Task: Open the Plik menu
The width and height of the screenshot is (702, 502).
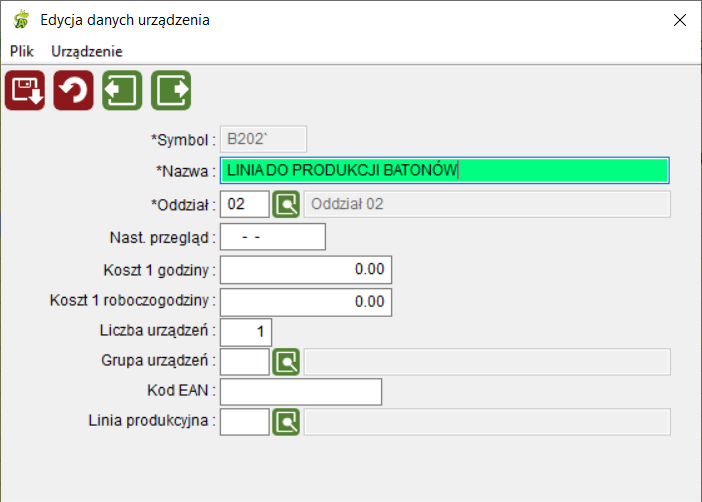Action: (21, 51)
